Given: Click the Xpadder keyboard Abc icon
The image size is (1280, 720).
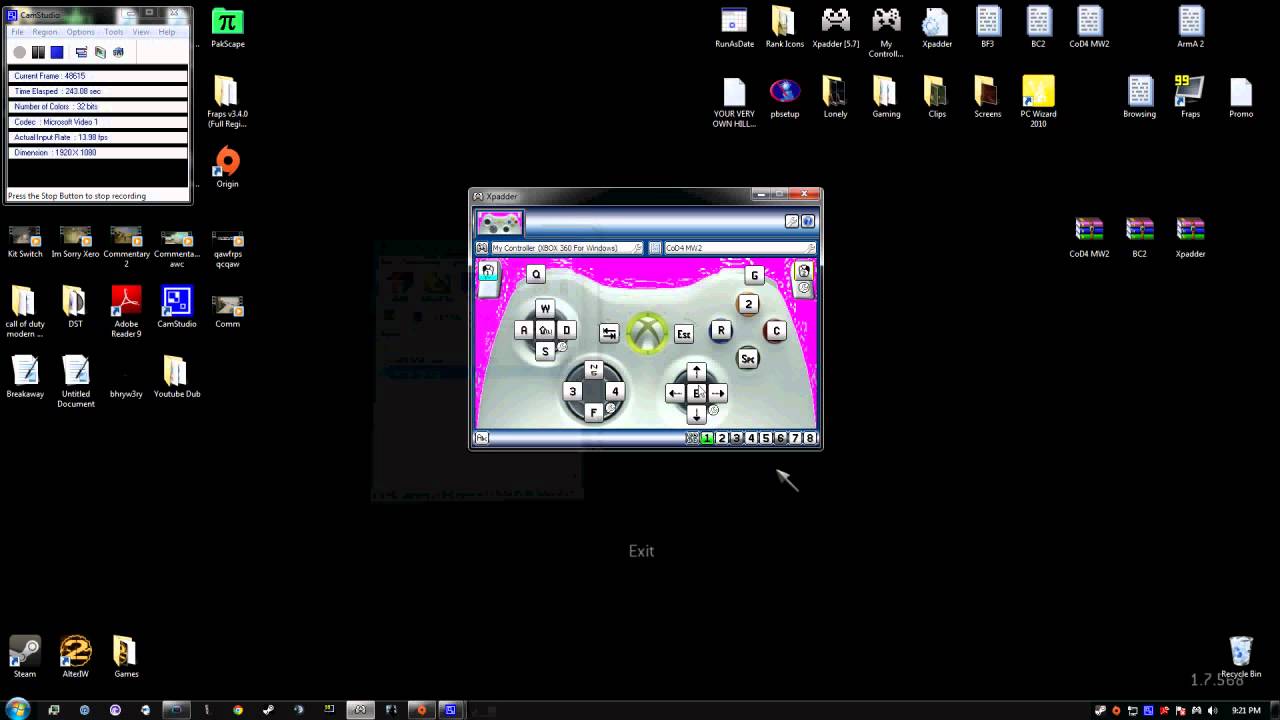Looking at the screenshot, I should point(481,437).
